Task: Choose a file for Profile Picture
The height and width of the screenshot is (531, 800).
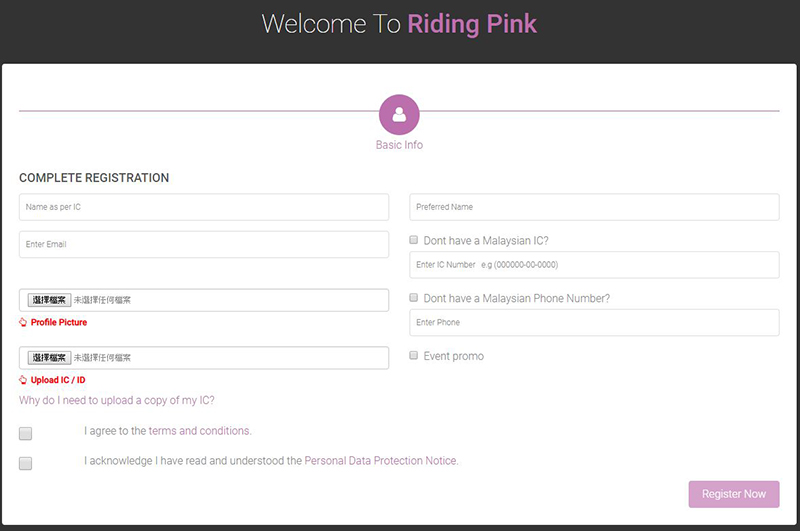Action: coord(49,300)
